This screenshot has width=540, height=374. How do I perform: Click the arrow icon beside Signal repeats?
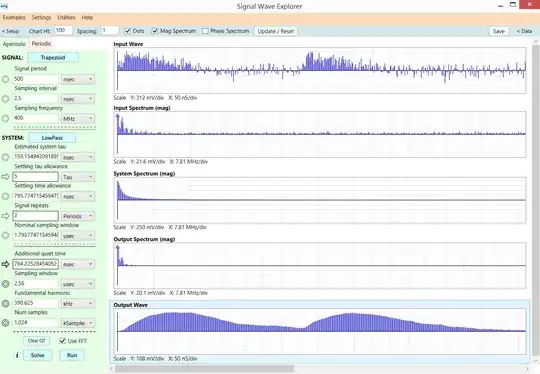click(5, 216)
